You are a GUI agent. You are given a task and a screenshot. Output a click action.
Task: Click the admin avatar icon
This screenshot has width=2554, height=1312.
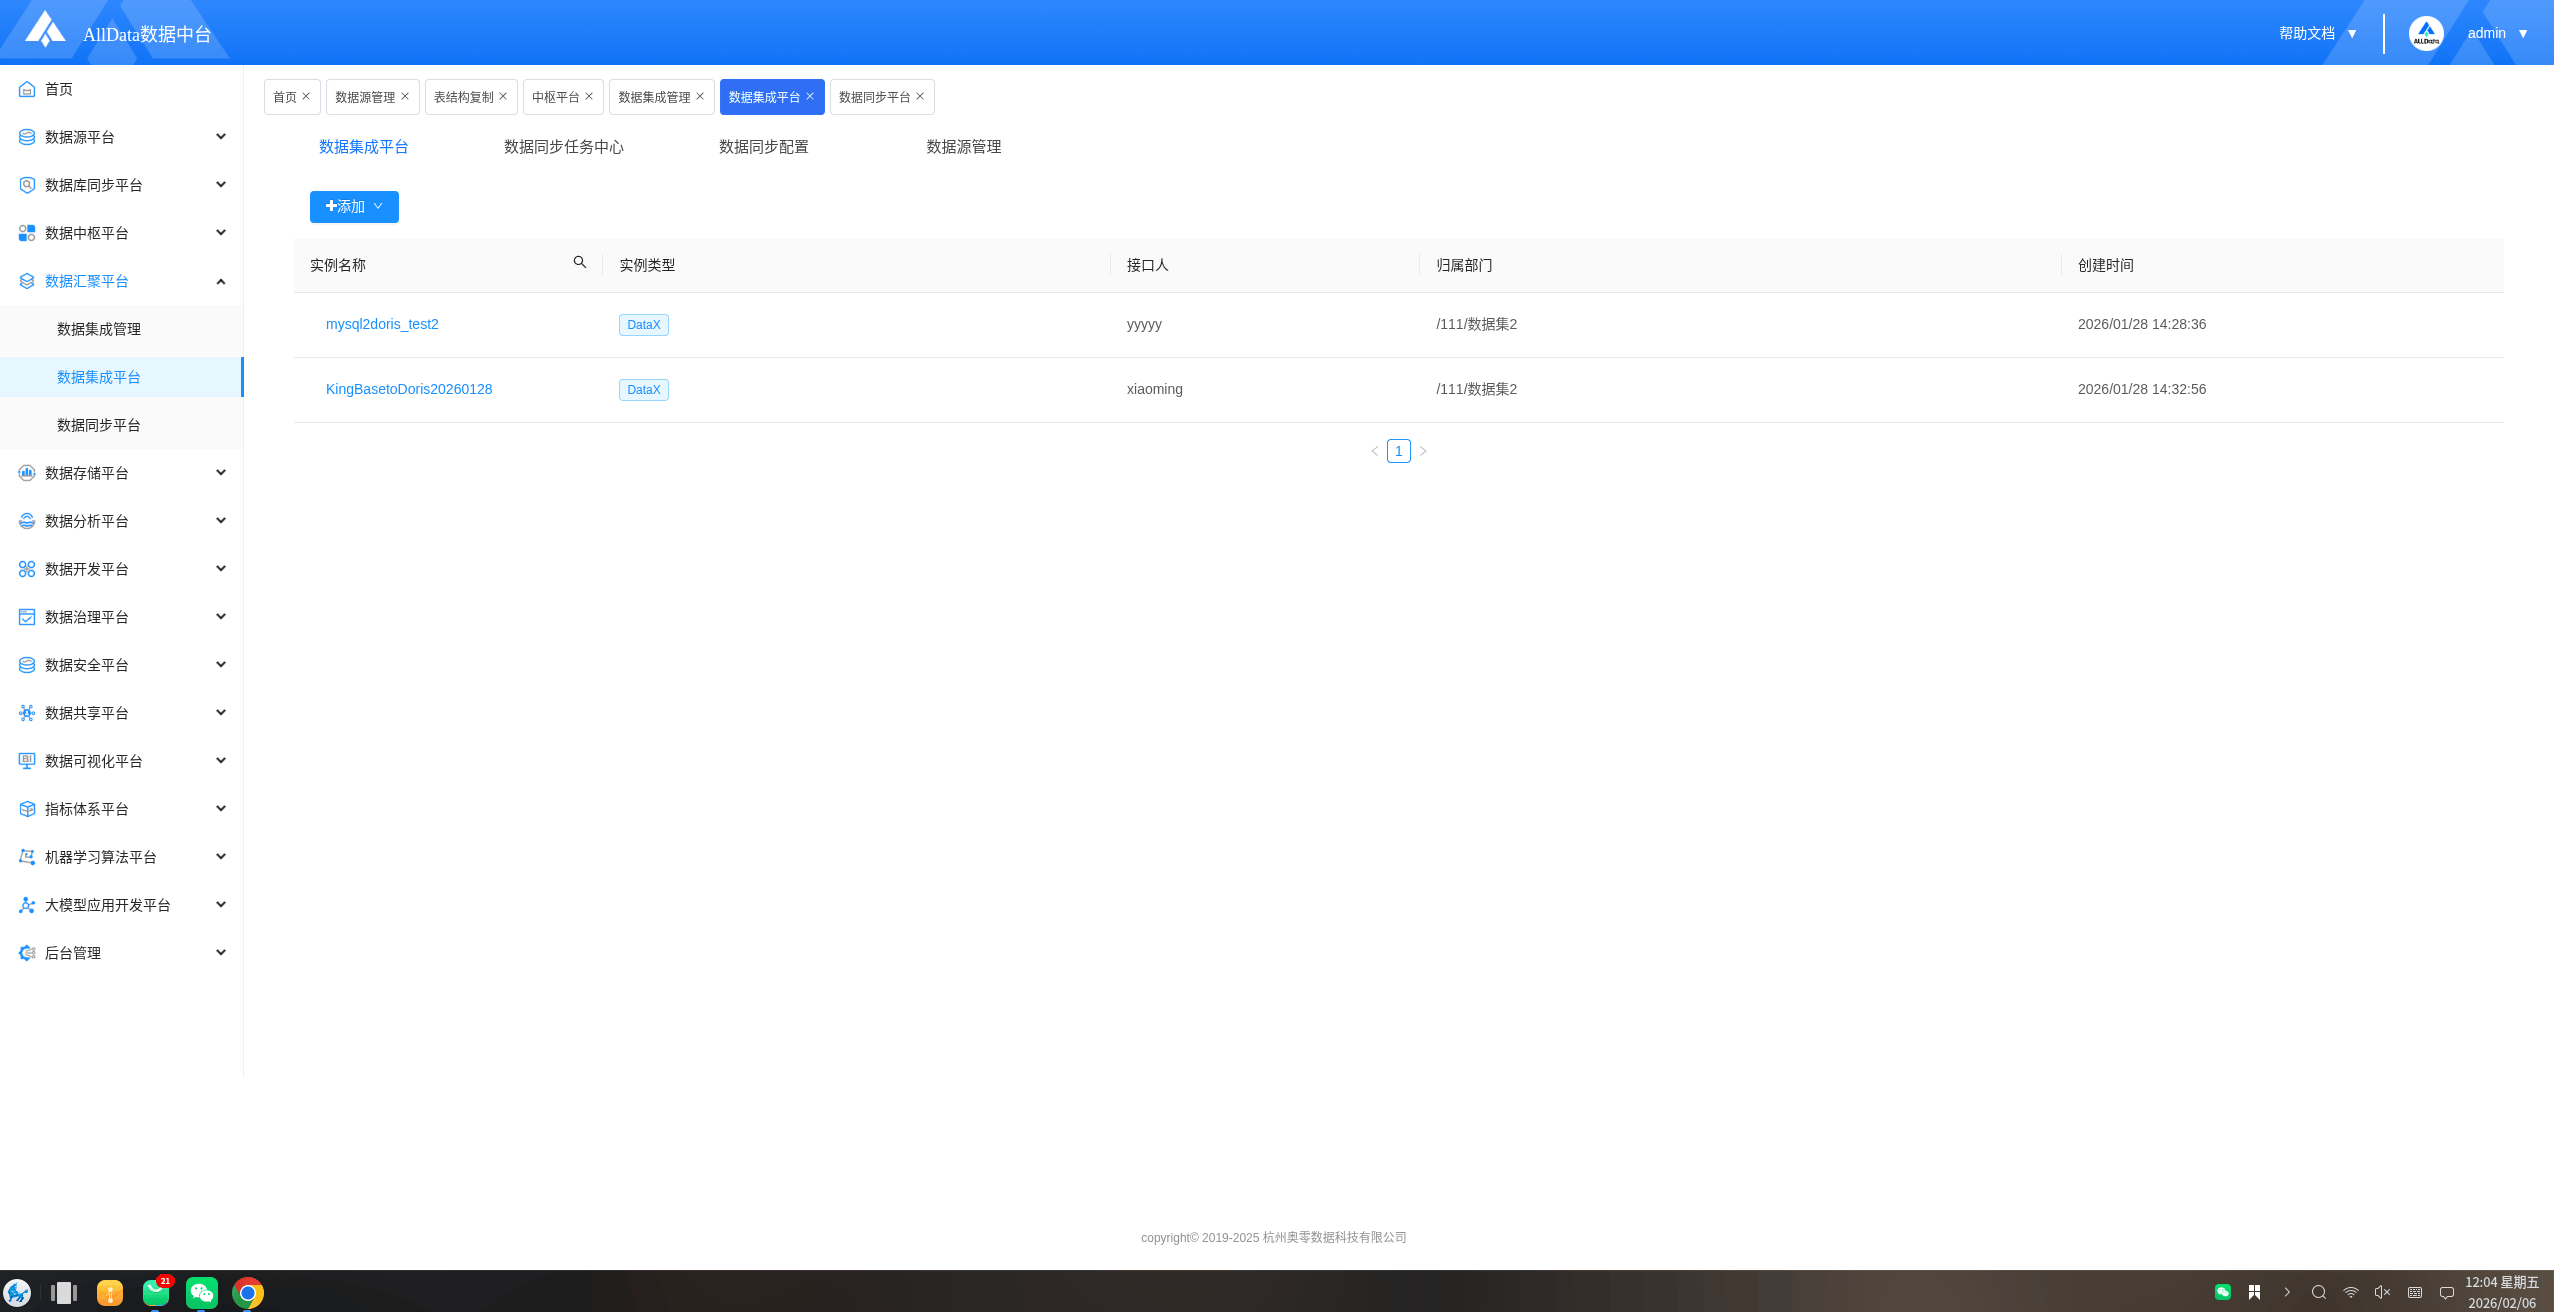(2426, 33)
